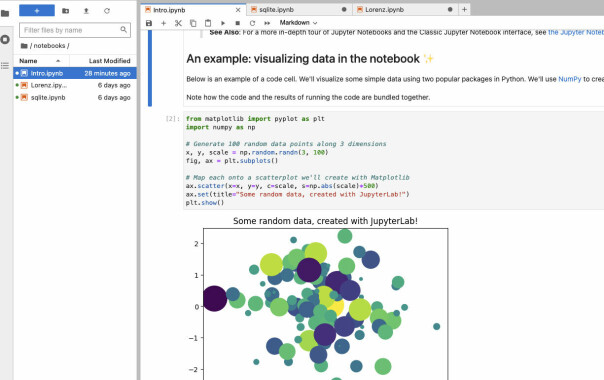Screen dimensions: 604x380
Task: Click the Name column sort arrow
Action: point(58,61)
